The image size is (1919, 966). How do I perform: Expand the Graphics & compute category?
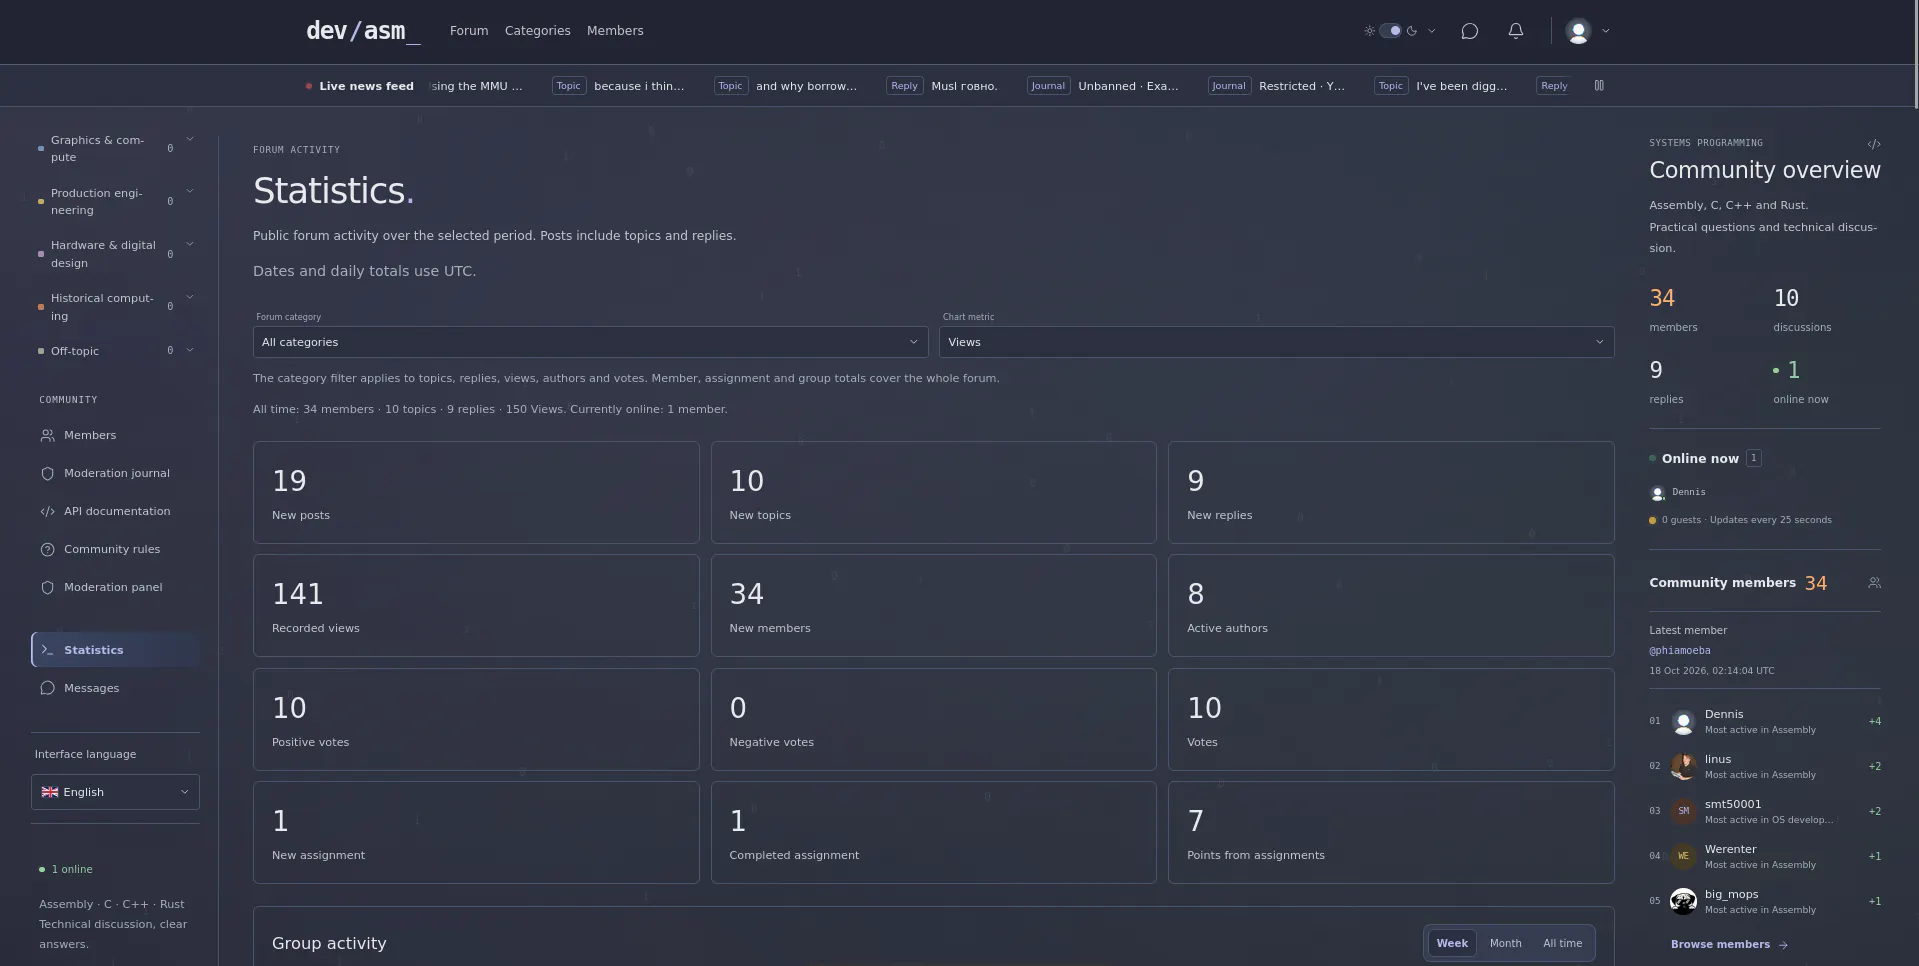(x=190, y=140)
